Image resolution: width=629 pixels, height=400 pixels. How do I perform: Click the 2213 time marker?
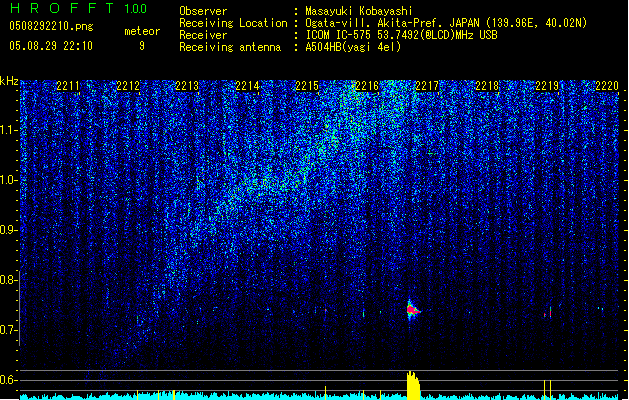coord(187,86)
